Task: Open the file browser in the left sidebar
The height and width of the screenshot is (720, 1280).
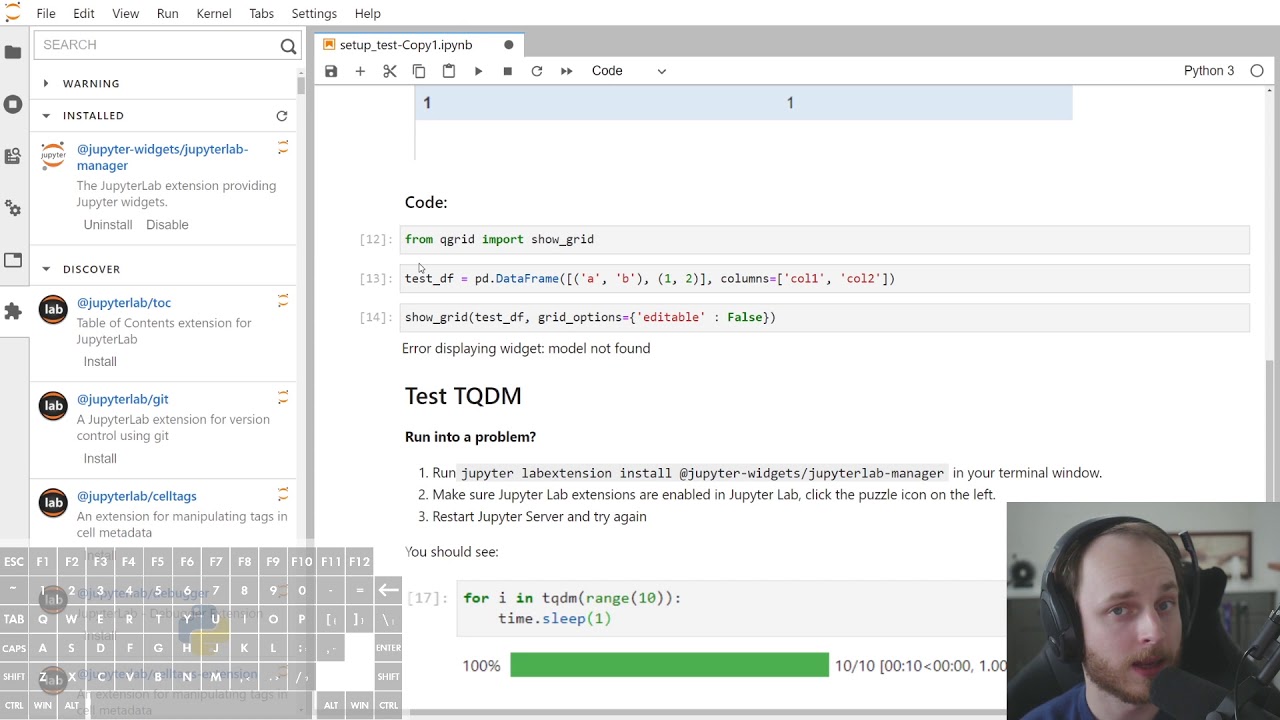Action: 13,52
